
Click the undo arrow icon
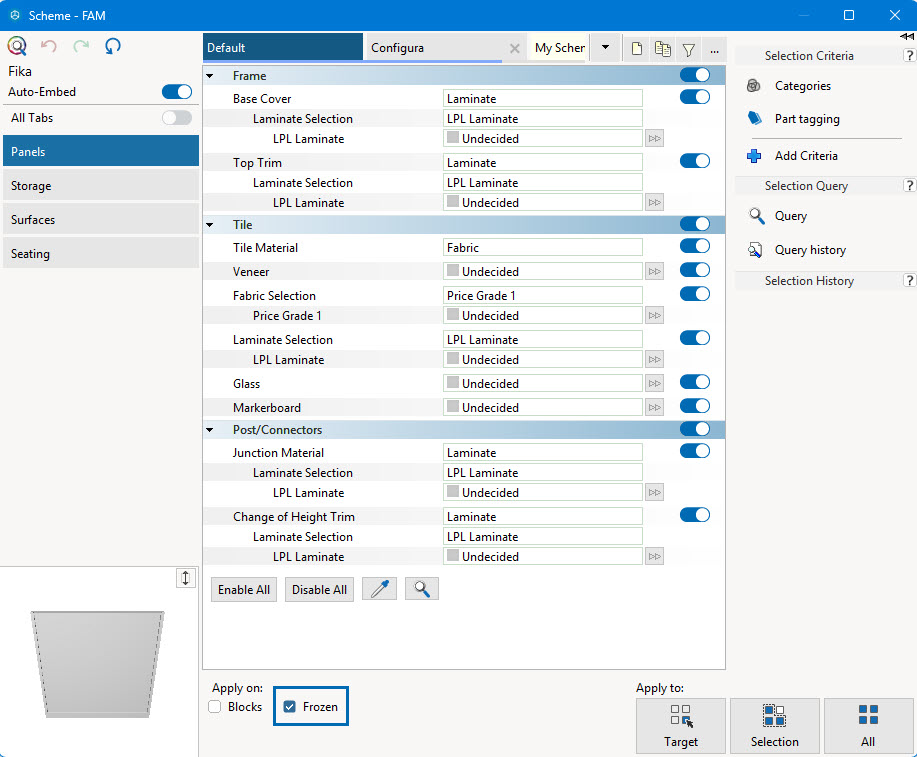coord(49,46)
